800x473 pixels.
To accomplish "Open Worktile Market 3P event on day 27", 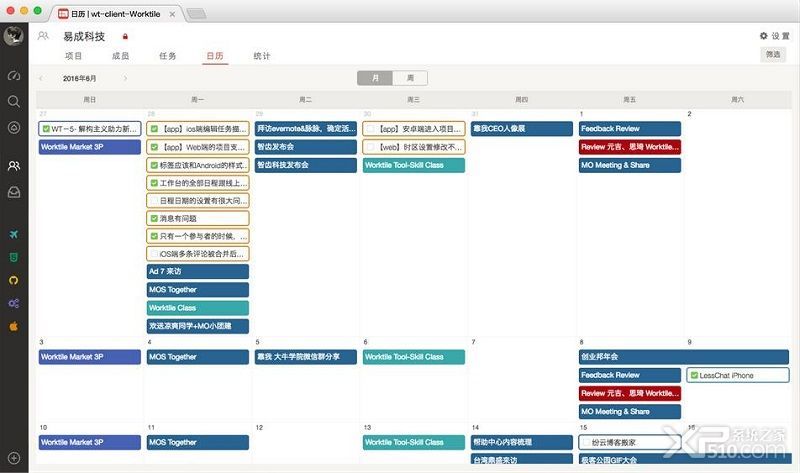I will pos(90,147).
